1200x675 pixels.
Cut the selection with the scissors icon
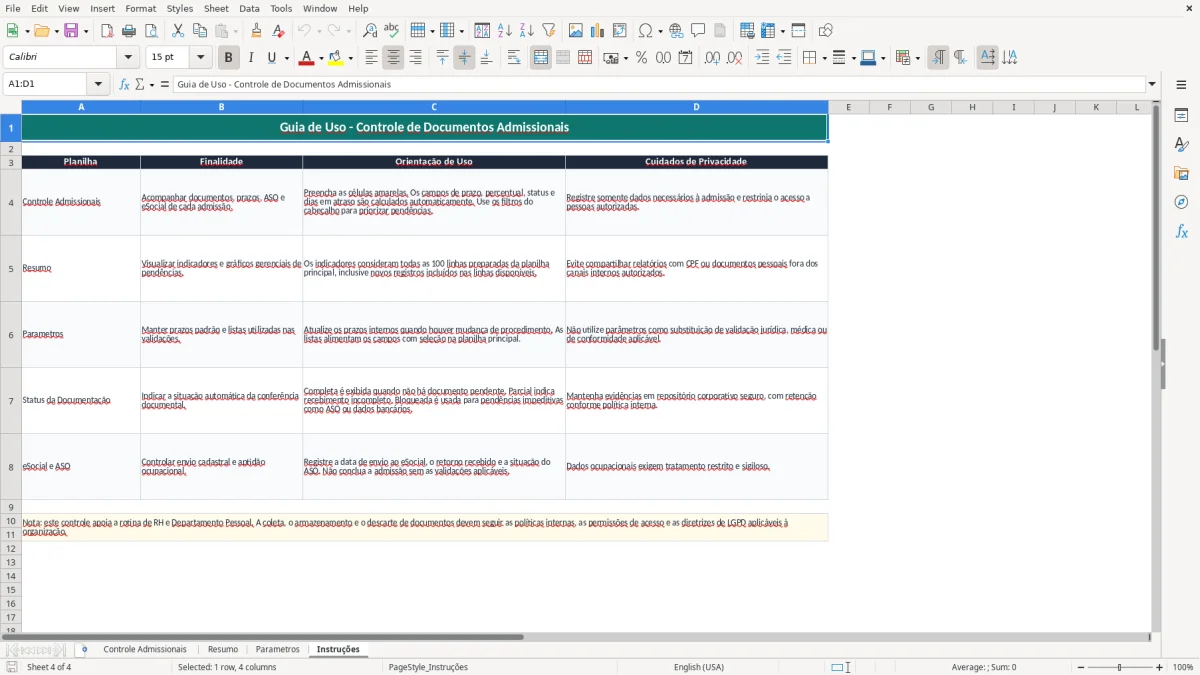click(178, 31)
